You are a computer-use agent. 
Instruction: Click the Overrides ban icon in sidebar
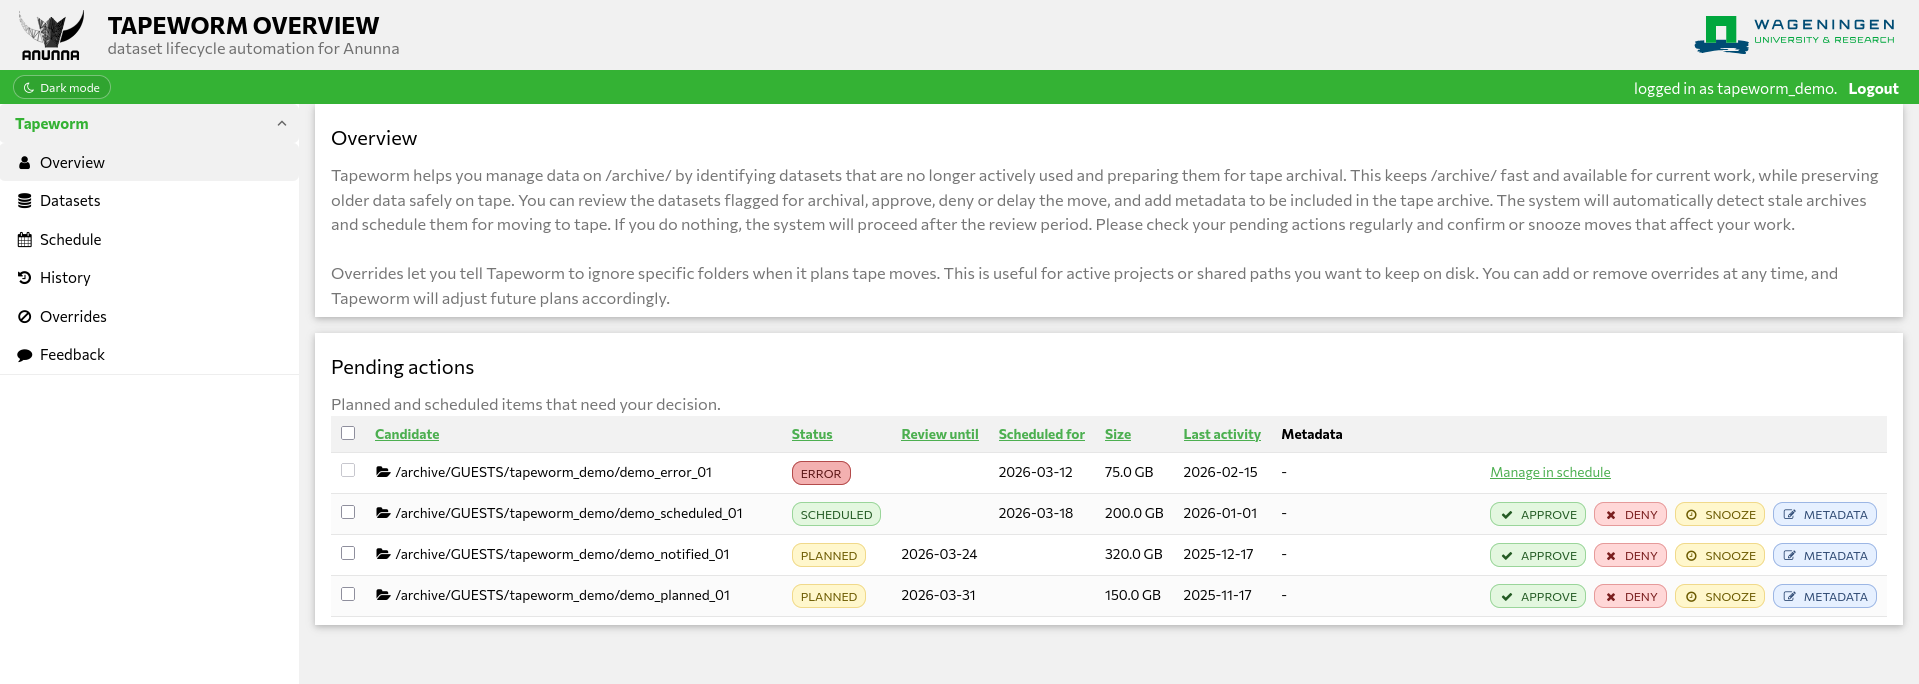(25, 317)
